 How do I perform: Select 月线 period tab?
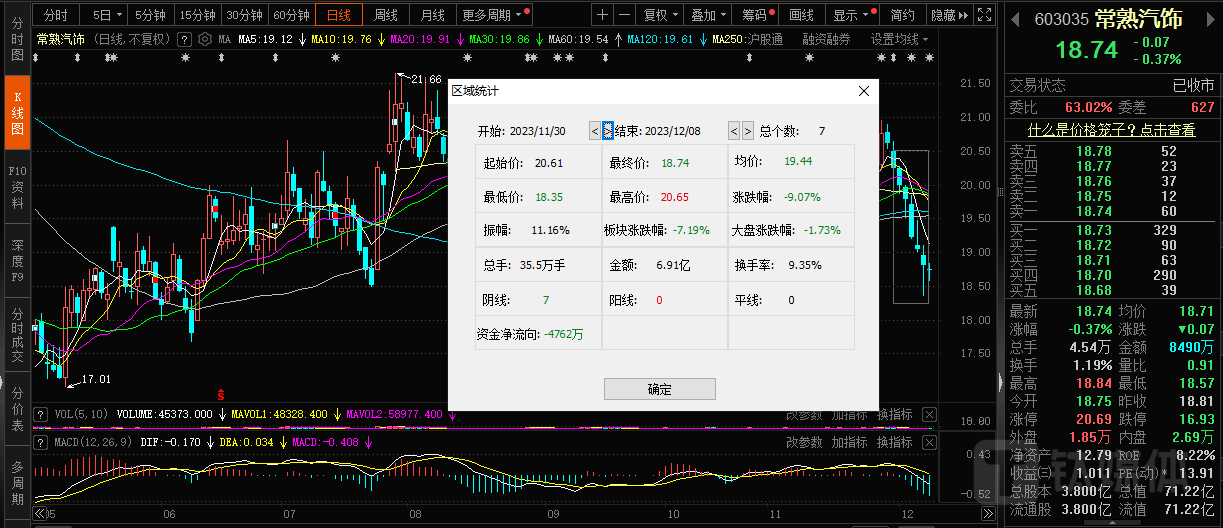[433, 15]
